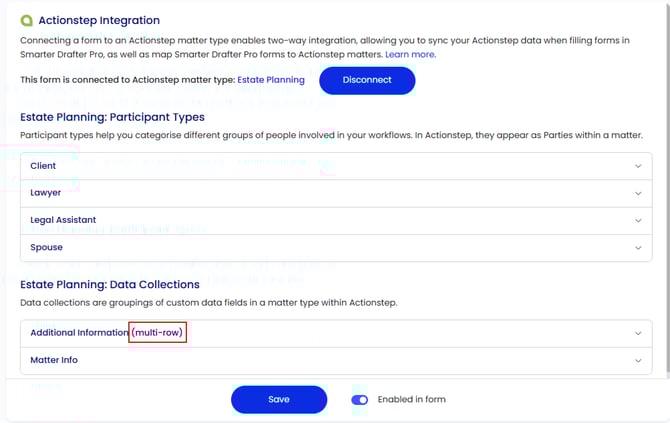Click the Matter Info data collection label

tap(54, 360)
